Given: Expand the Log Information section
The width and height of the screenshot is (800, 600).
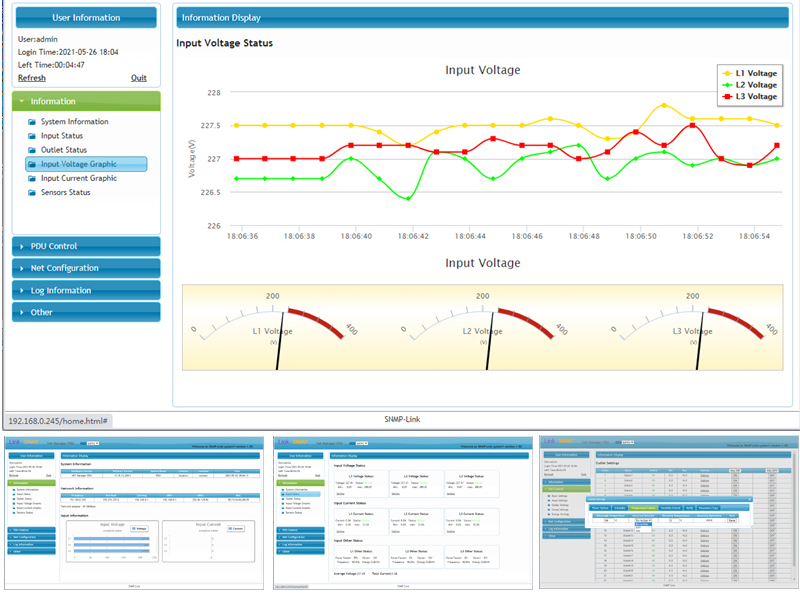Looking at the screenshot, I should coord(86,290).
